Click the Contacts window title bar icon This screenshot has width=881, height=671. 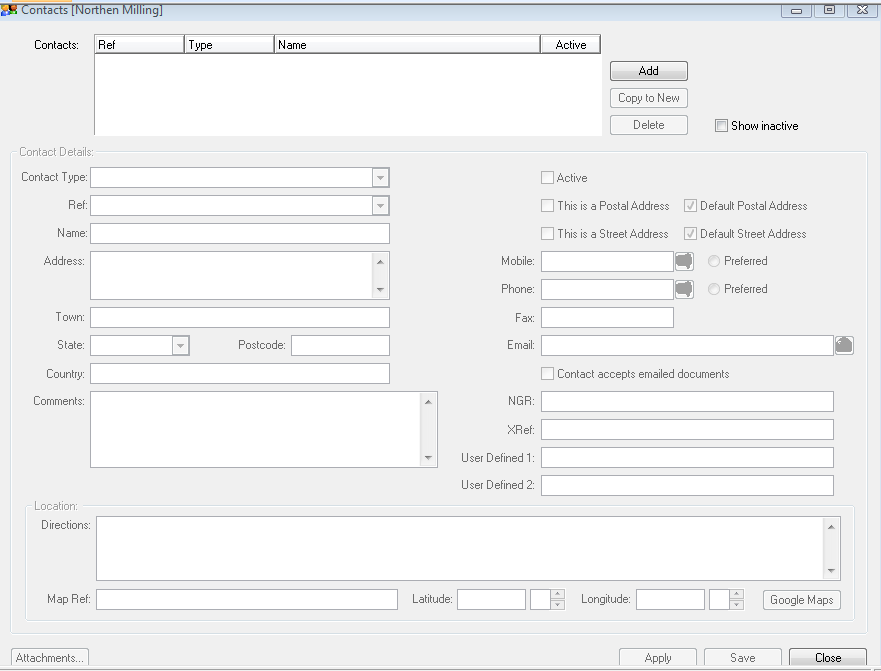tap(9, 9)
